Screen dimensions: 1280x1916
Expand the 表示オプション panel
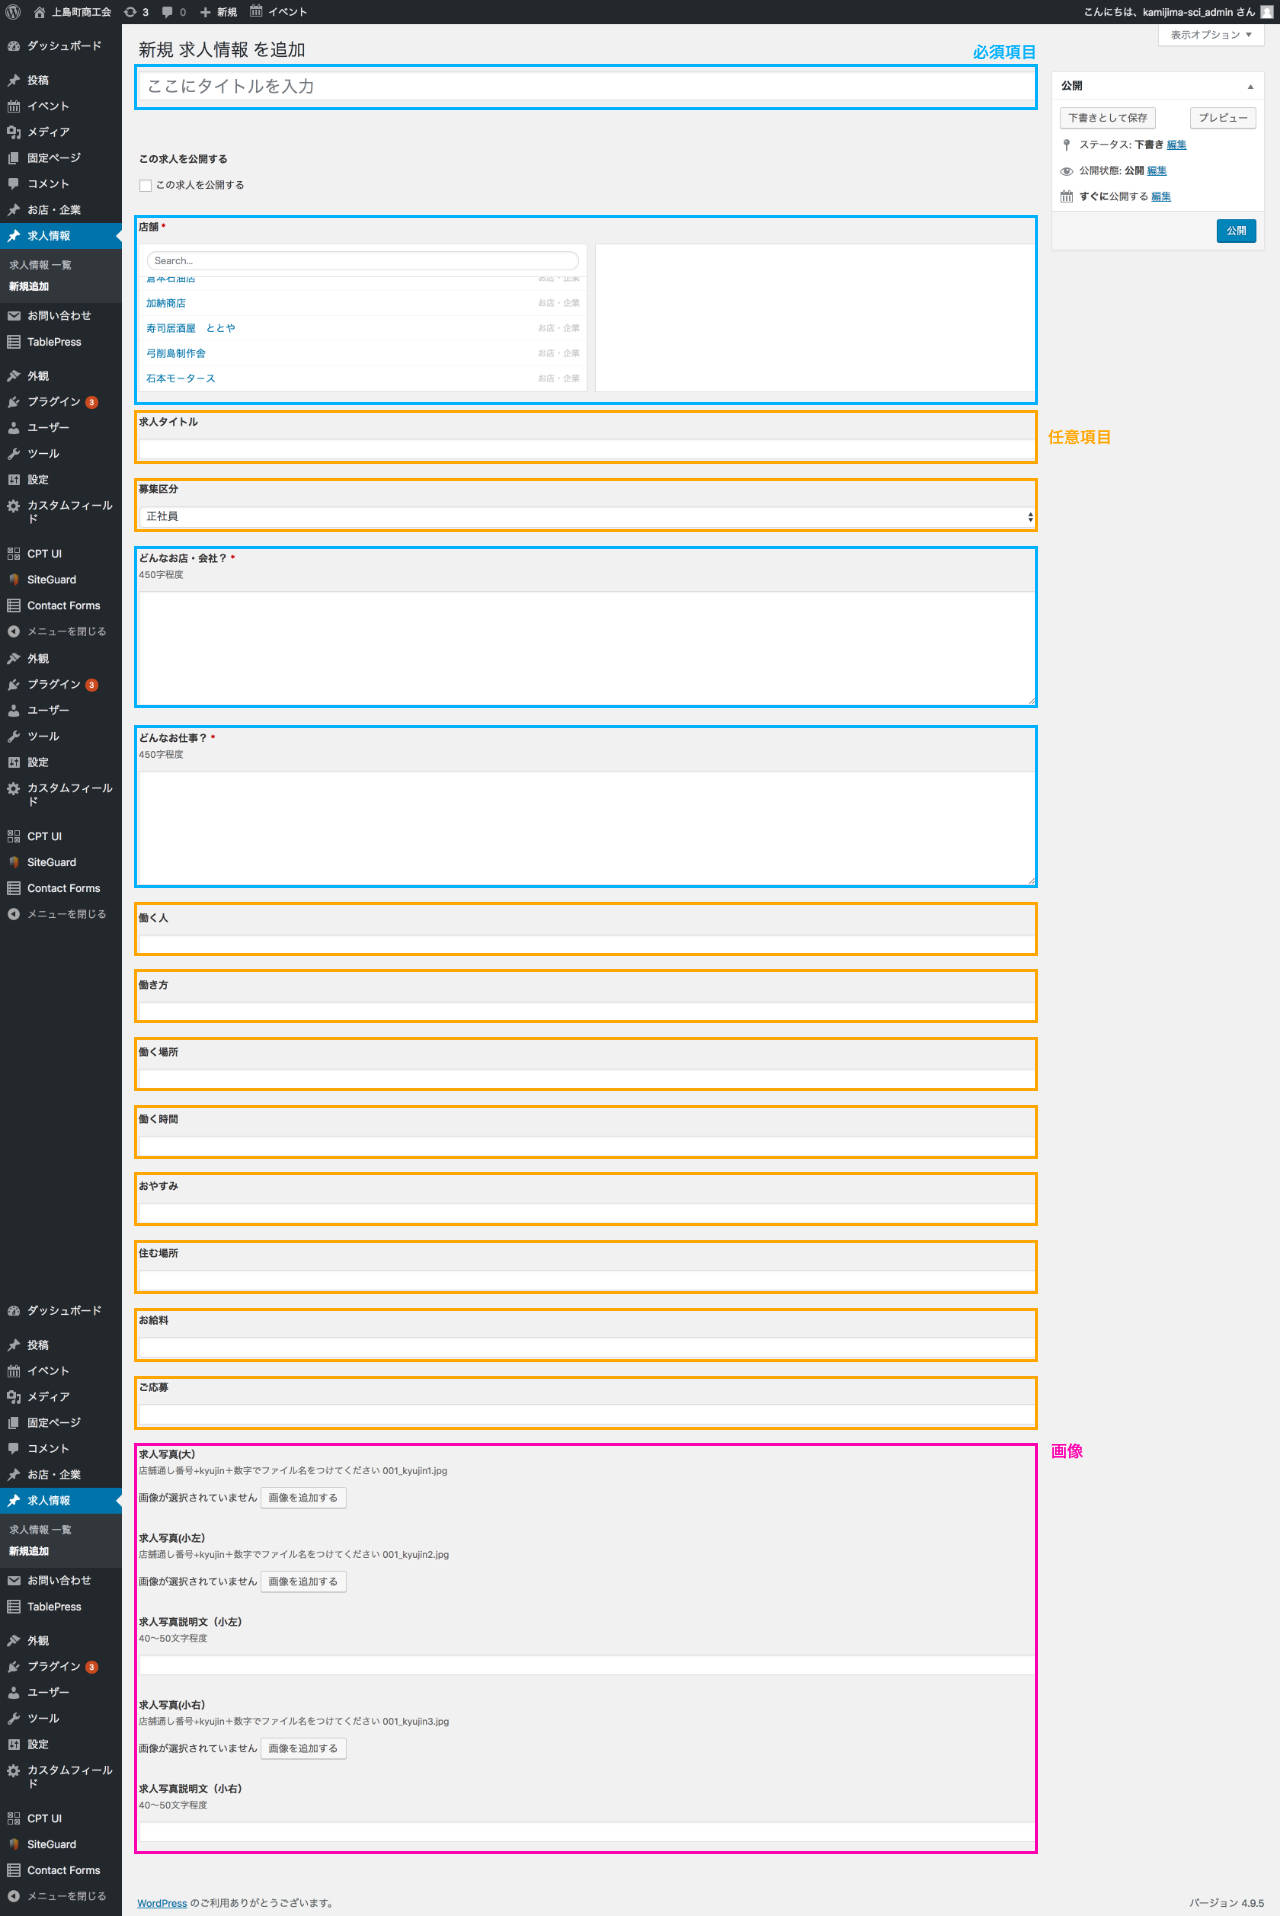tap(1211, 35)
